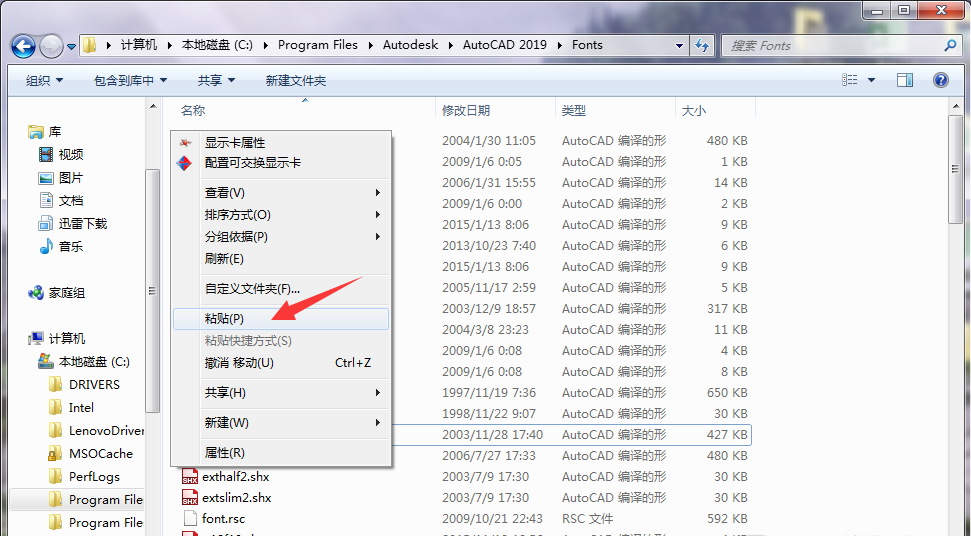Sort by the 类型 column header
971x536 pixels.
pyautogui.click(x=573, y=111)
